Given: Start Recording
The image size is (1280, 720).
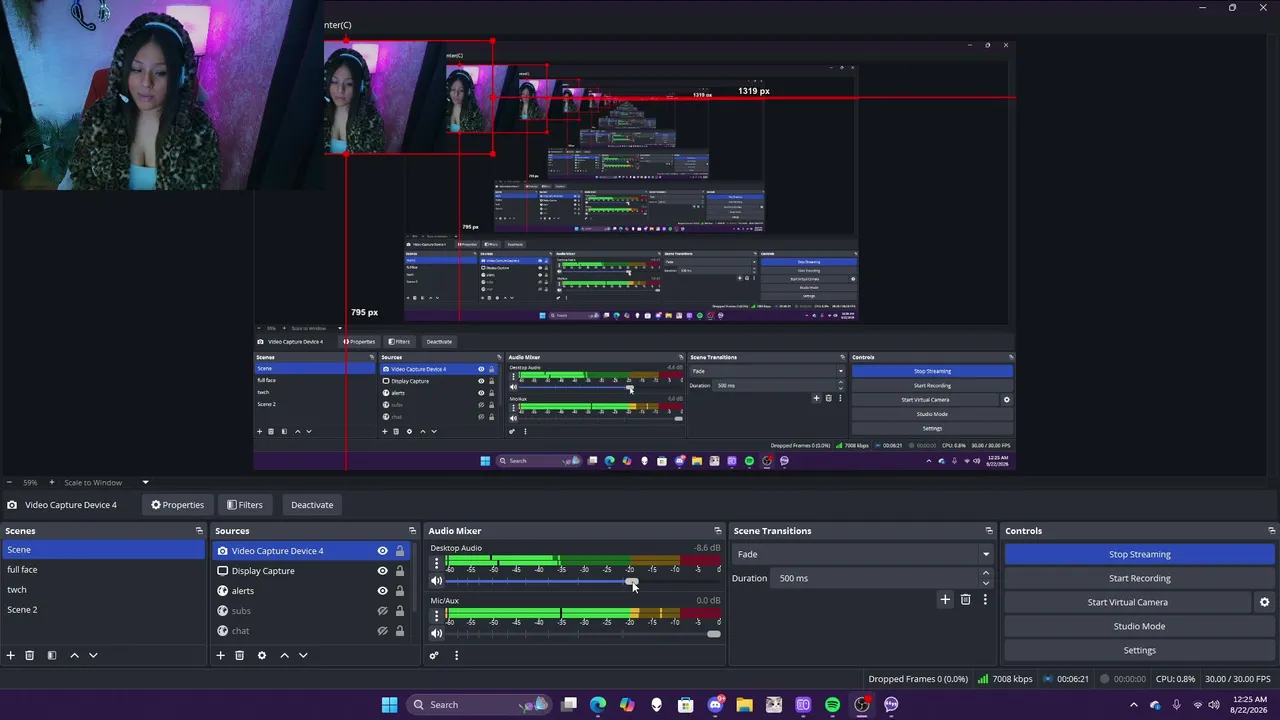Looking at the screenshot, I should tap(1139, 578).
